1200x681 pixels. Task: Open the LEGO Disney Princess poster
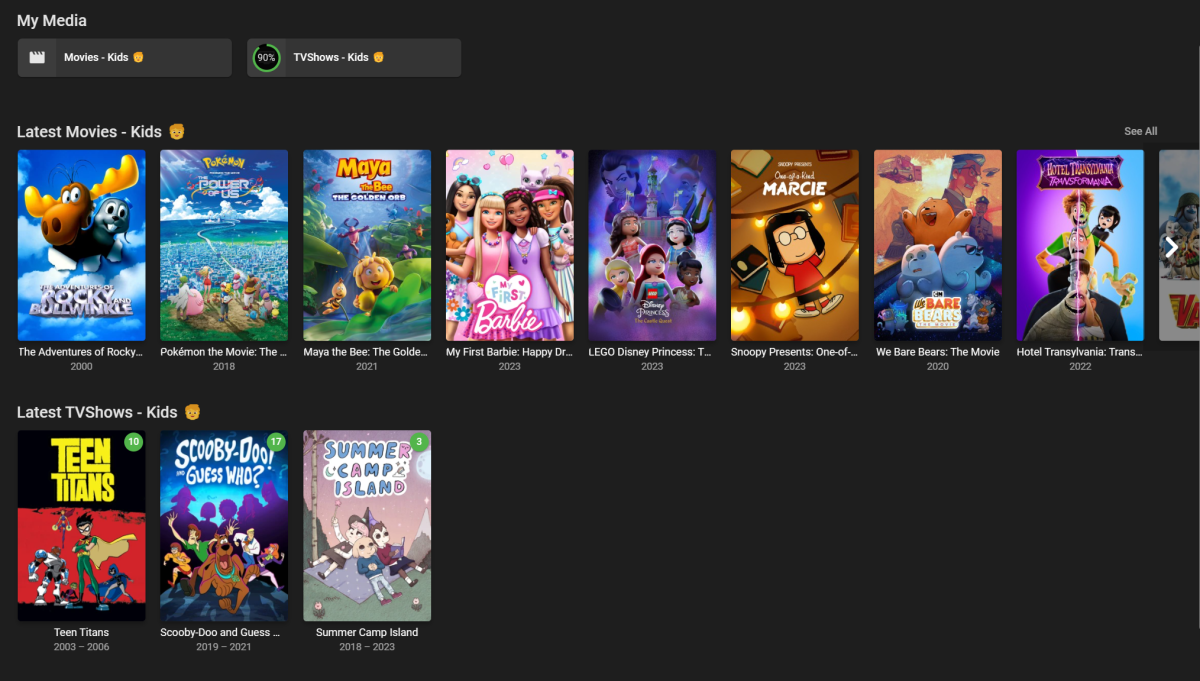(x=652, y=245)
